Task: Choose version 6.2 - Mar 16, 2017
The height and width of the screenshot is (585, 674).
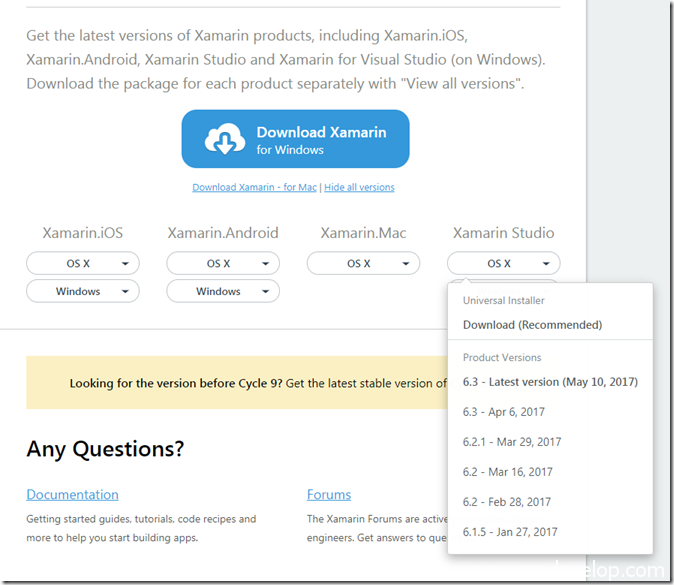Action: click(x=507, y=472)
